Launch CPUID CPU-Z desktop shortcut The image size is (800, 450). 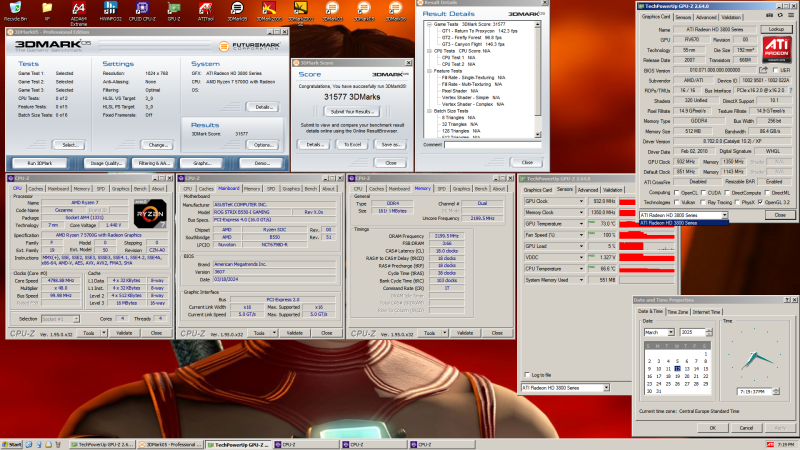[142, 9]
